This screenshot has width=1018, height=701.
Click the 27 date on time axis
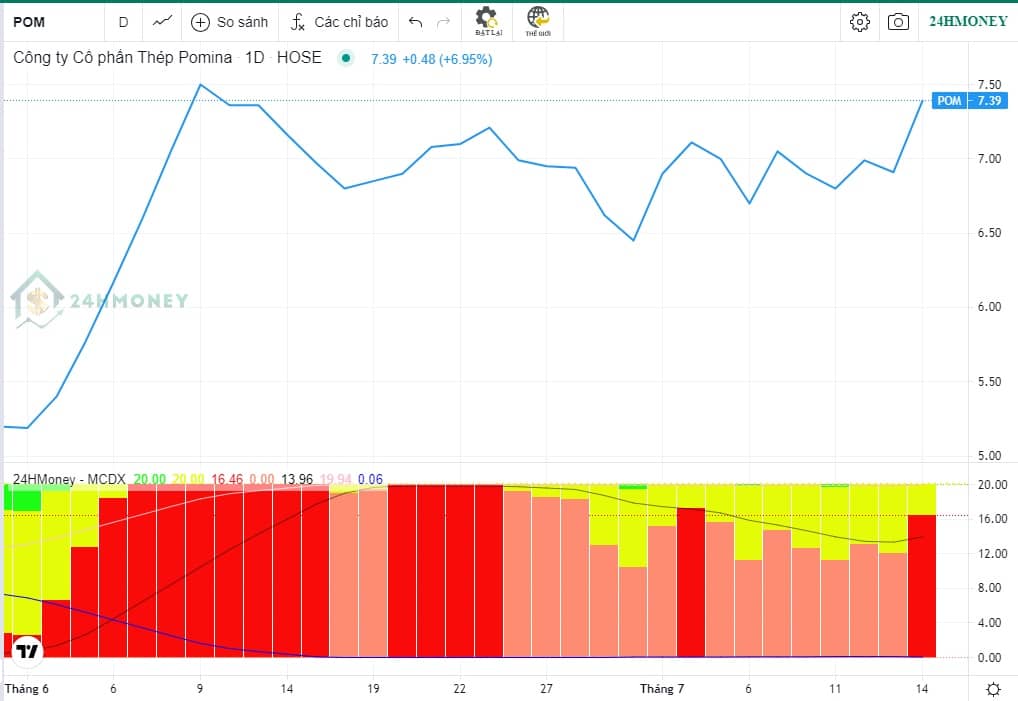click(x=547, y=689)
